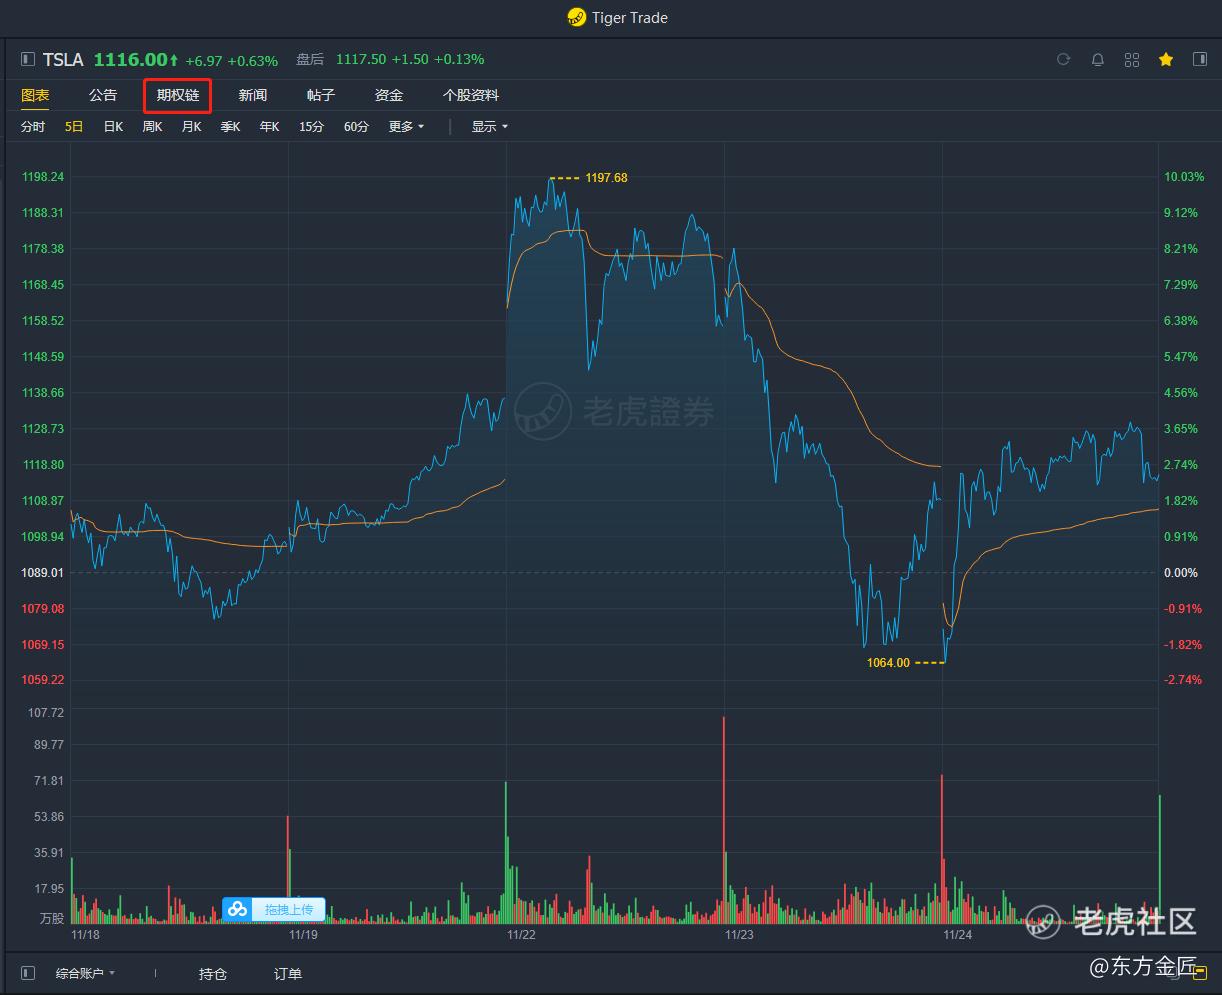Open the price alert bell icon
Image resolution: width=1222 pixels, height=995 pixels.
(1097, 60)
